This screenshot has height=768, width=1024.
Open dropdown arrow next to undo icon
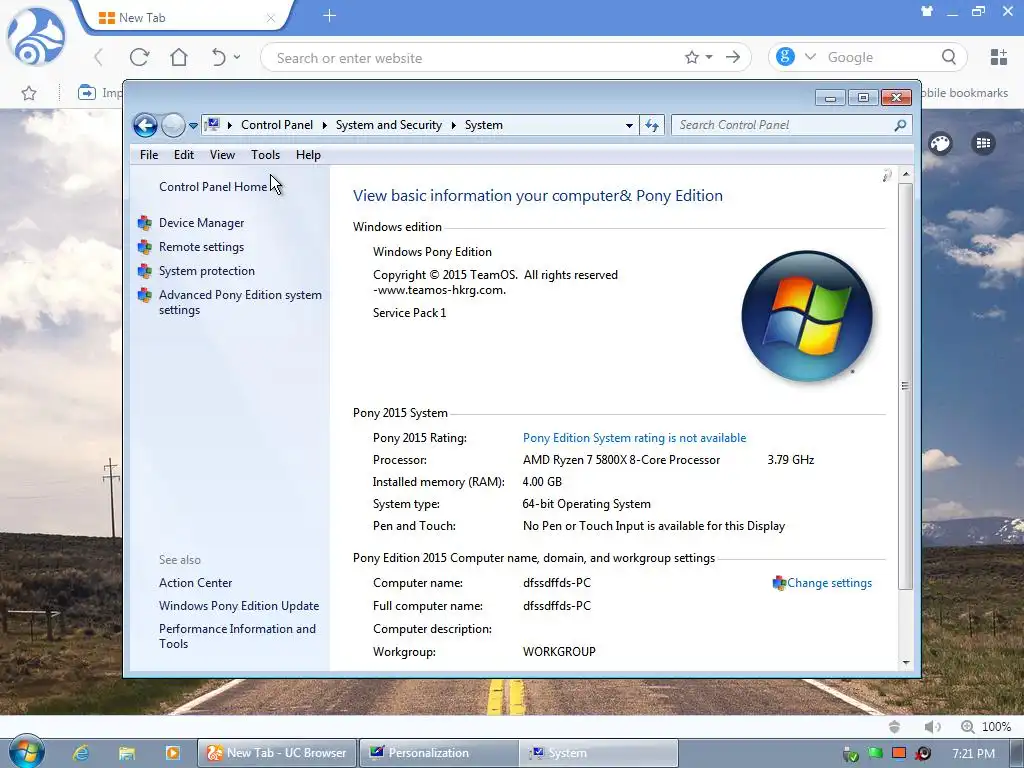[x=237, y=57]
